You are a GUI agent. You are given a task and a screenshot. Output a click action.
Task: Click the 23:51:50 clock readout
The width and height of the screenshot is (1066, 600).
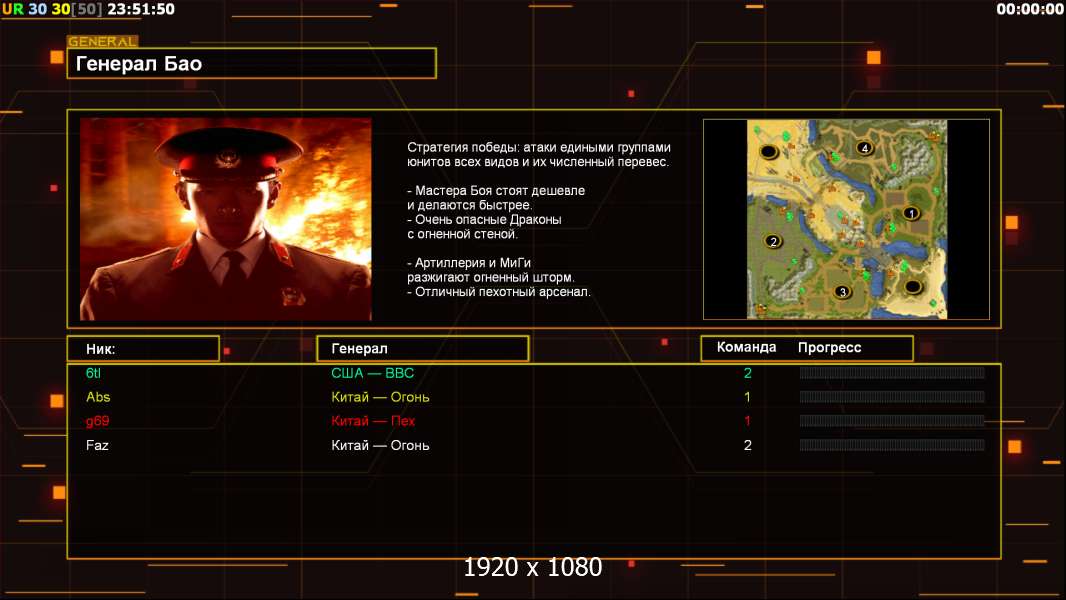click(141, 9)
